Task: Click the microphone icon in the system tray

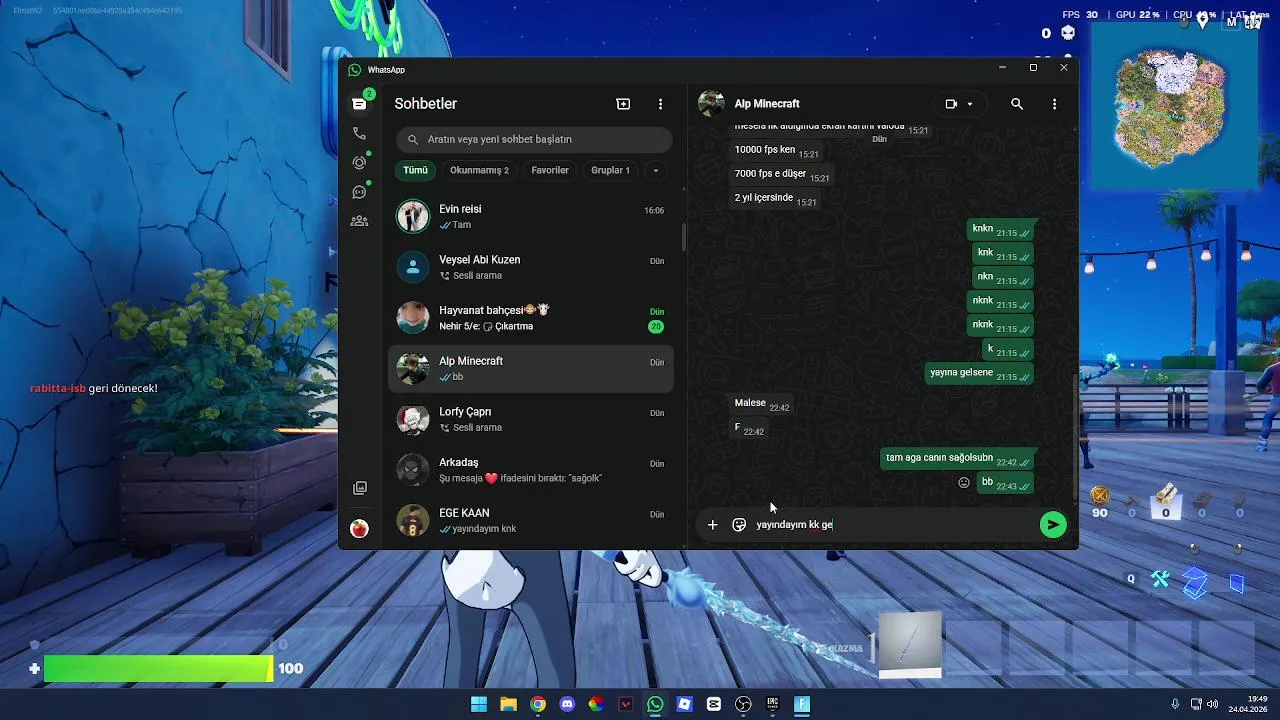Action: pos(1175,704)
